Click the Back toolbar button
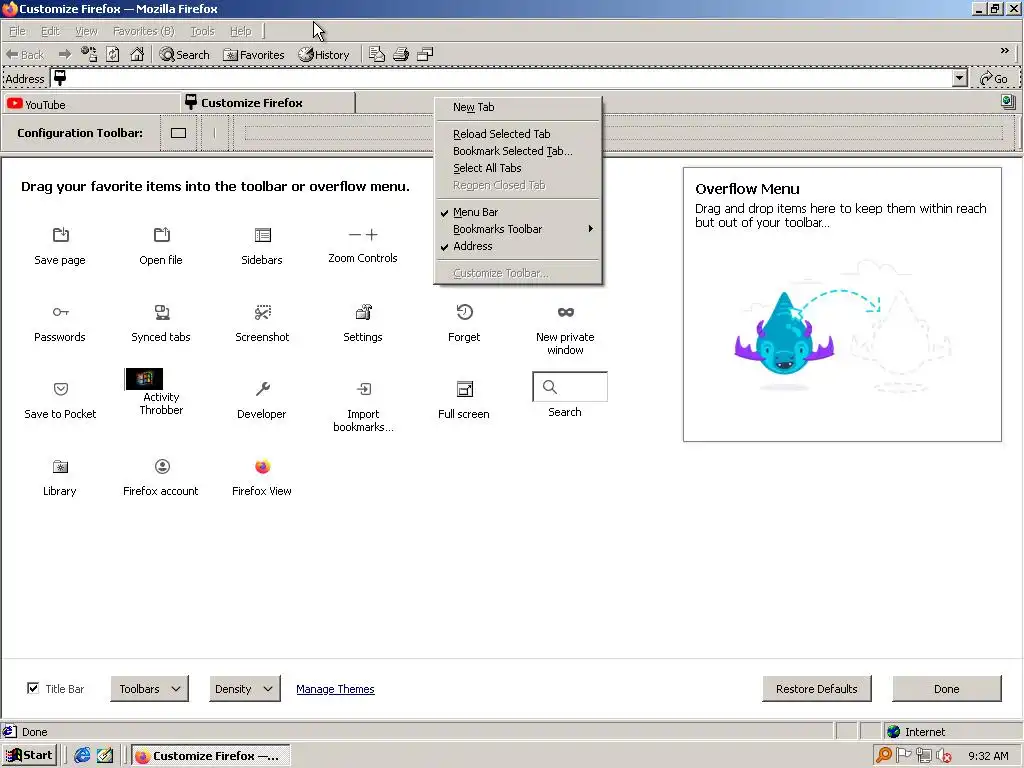 tap(25, 54)
